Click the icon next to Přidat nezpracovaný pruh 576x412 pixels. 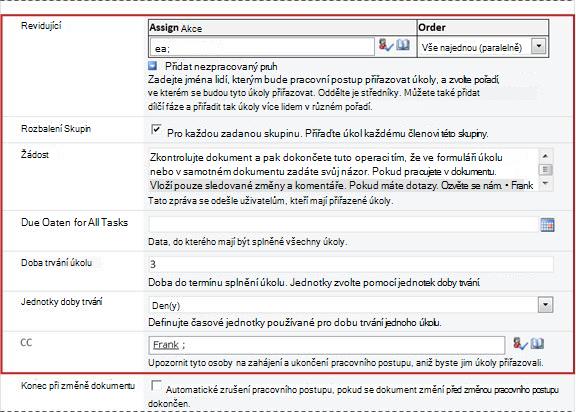(152, 66)
